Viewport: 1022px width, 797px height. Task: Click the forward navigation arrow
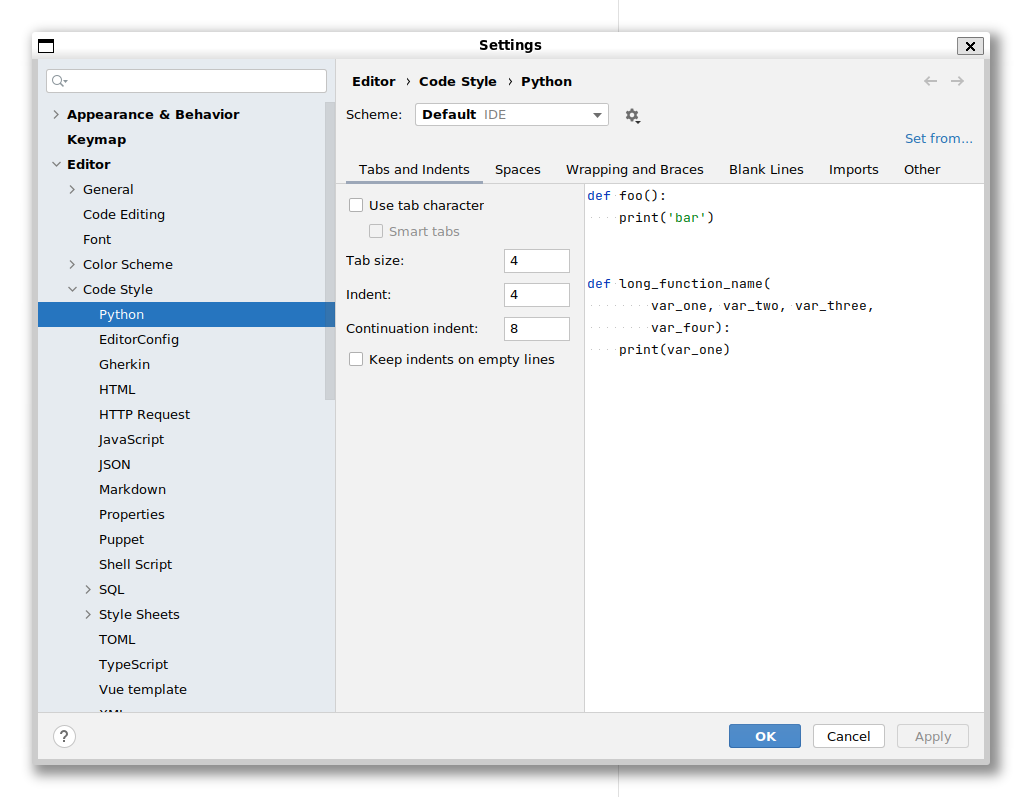957,81
